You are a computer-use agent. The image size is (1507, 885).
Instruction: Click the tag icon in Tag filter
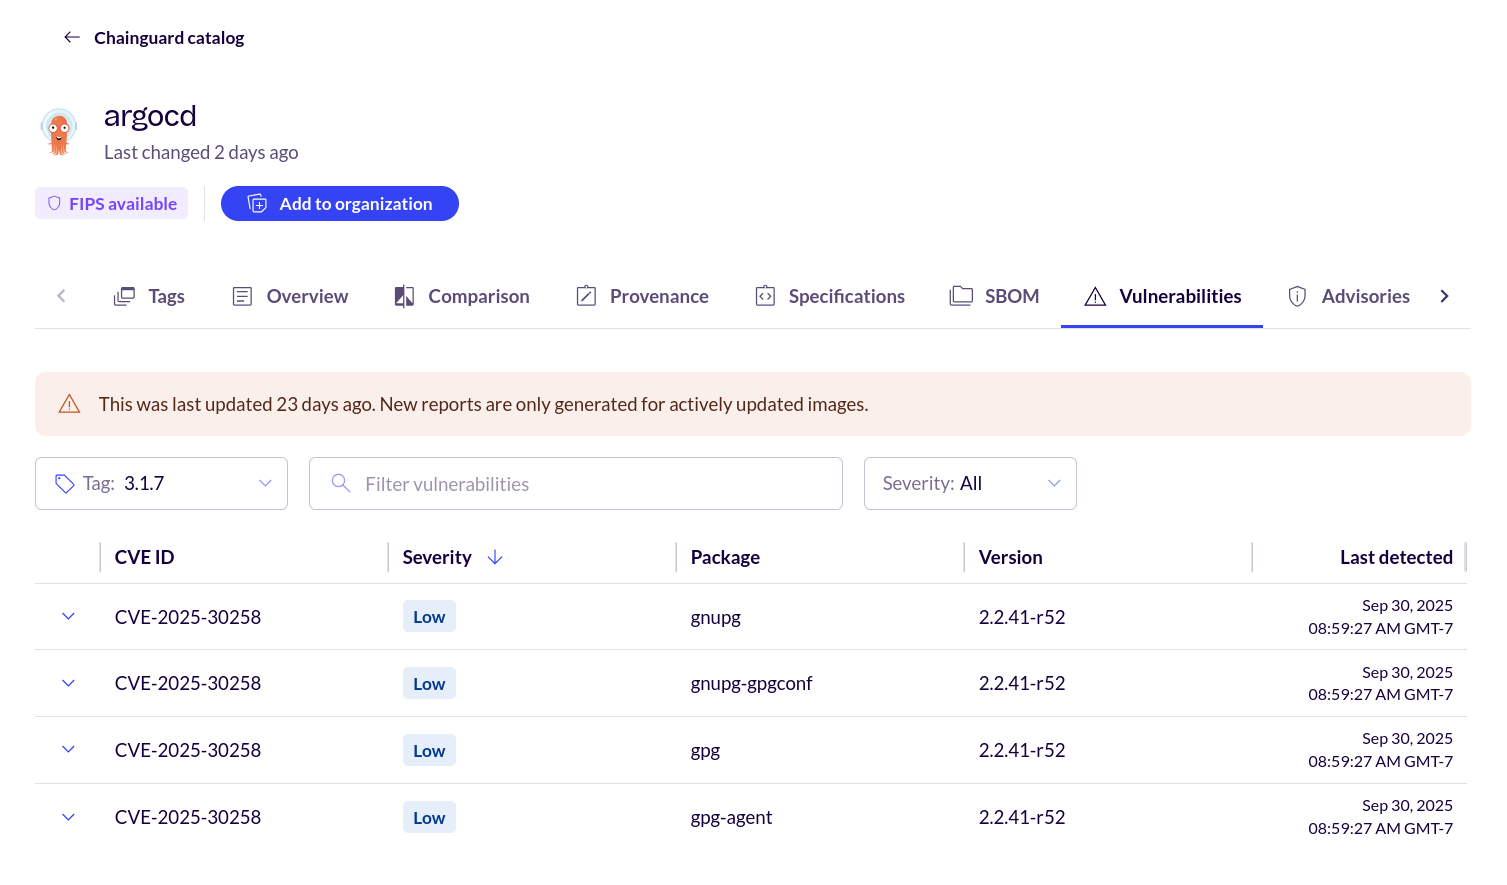(64, 483)
